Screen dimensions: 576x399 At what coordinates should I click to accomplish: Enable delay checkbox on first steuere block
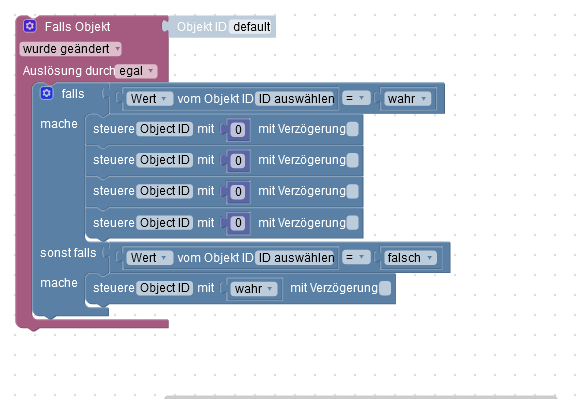pyautogui.click(x=352, y=129)
